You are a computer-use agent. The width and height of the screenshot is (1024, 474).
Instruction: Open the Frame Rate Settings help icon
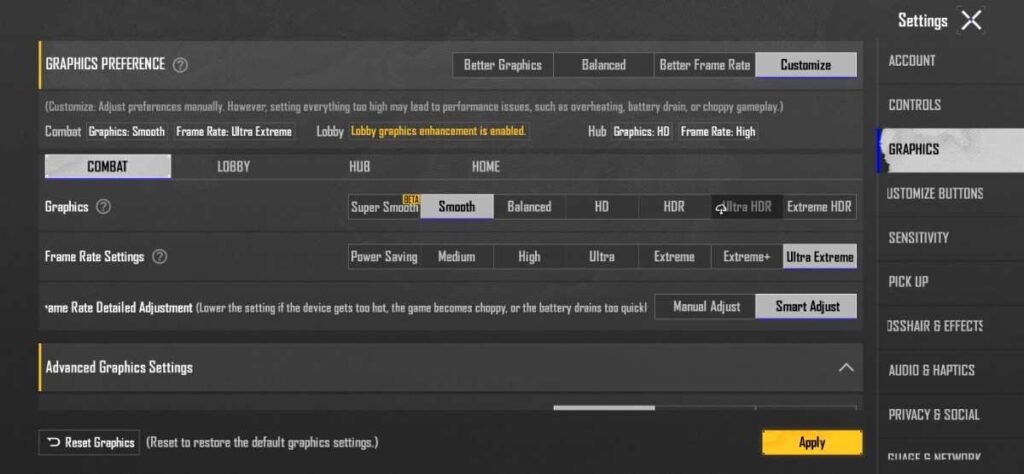coord(159,257)
